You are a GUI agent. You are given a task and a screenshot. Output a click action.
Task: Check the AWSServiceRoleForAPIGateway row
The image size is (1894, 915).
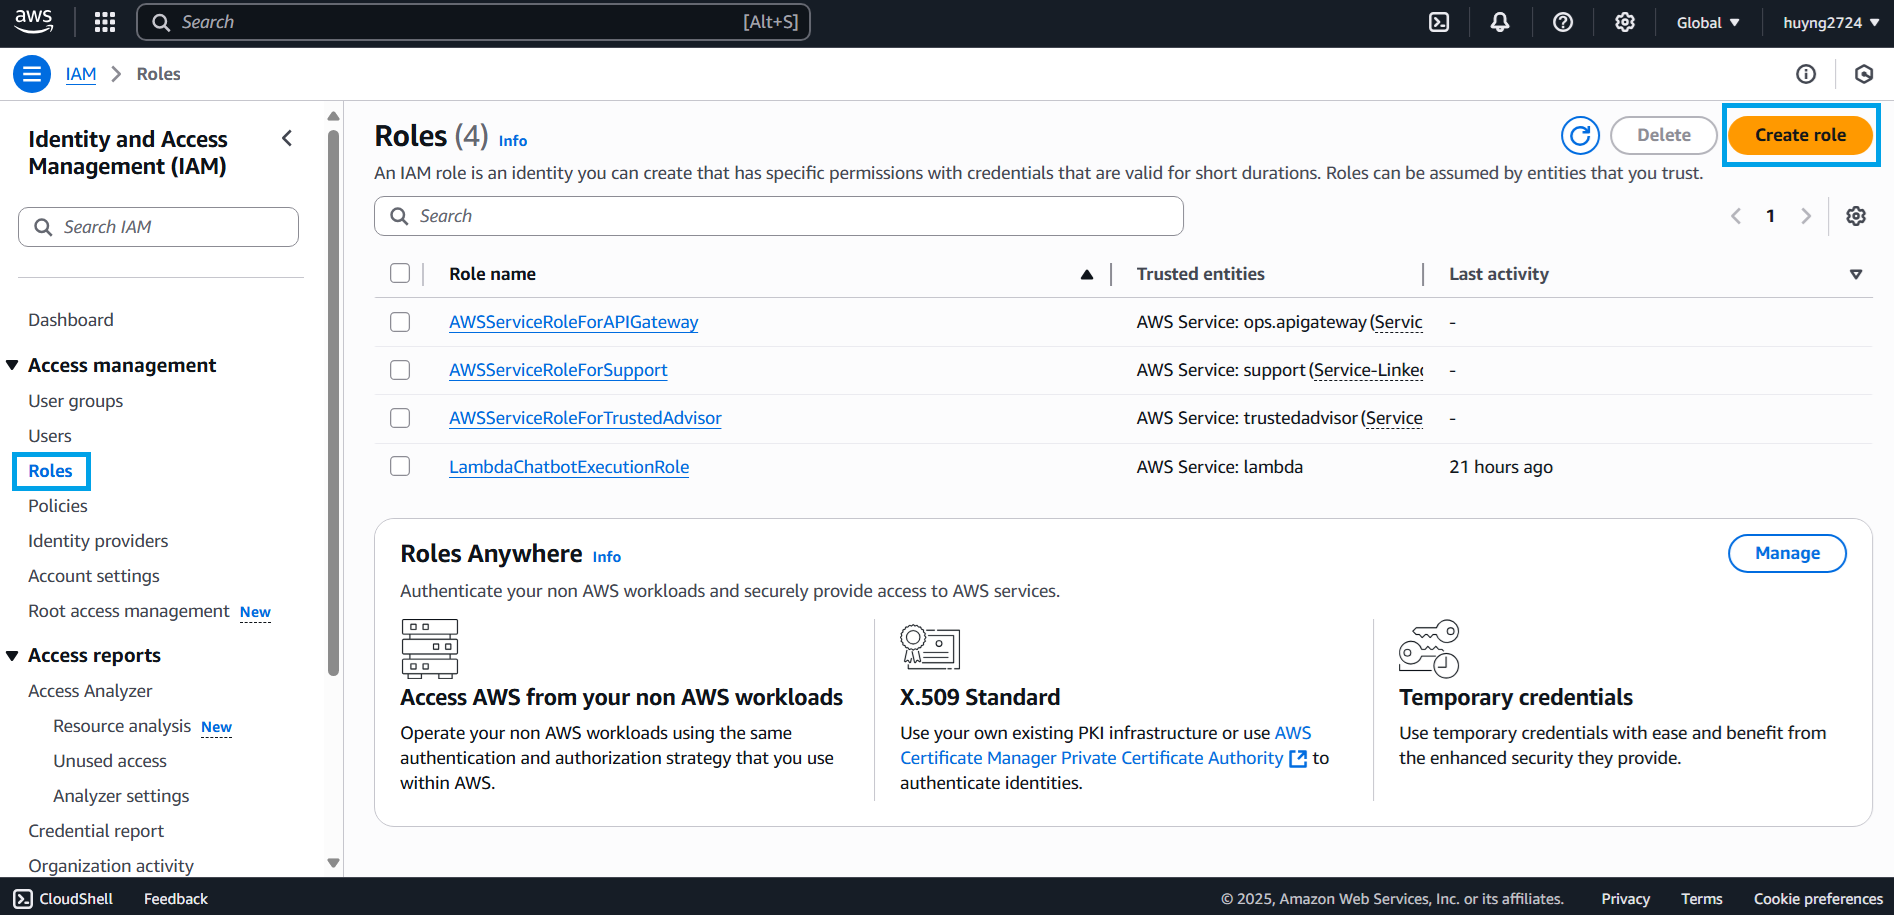pyautogui.click(x=400, y=322)
